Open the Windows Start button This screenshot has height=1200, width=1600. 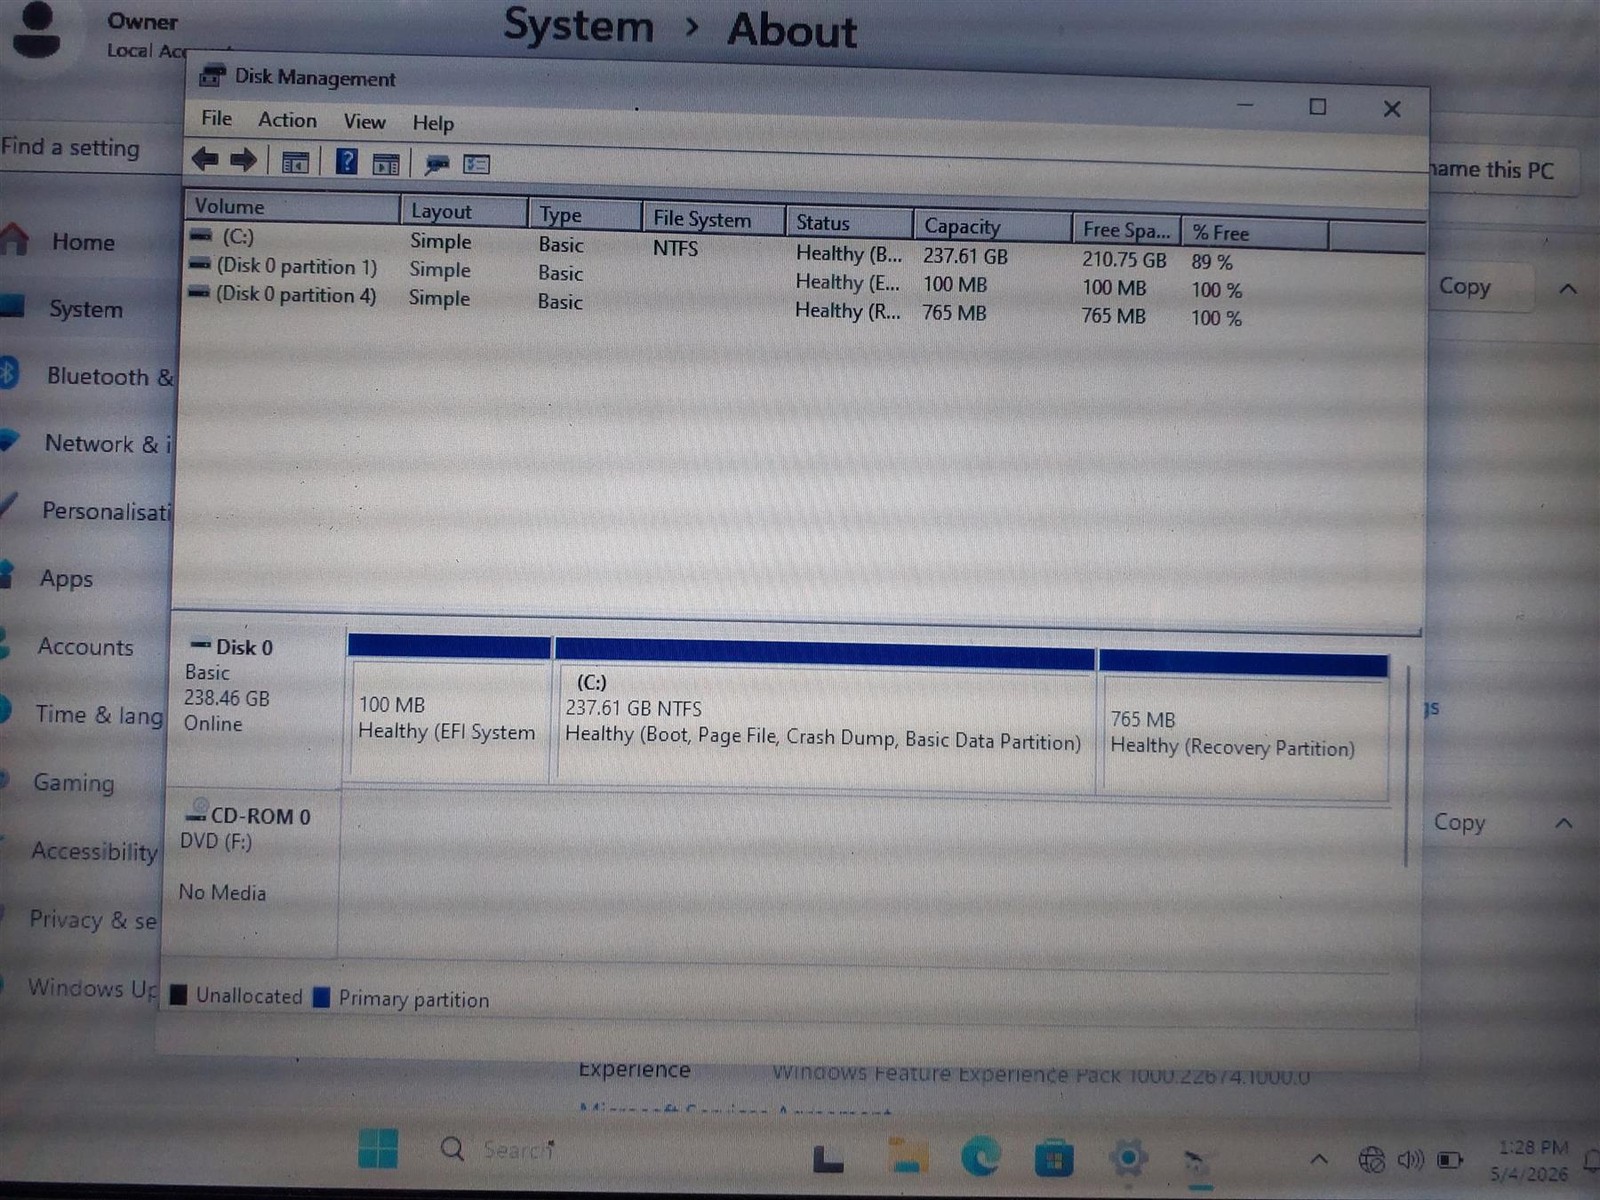point(378,1149)
